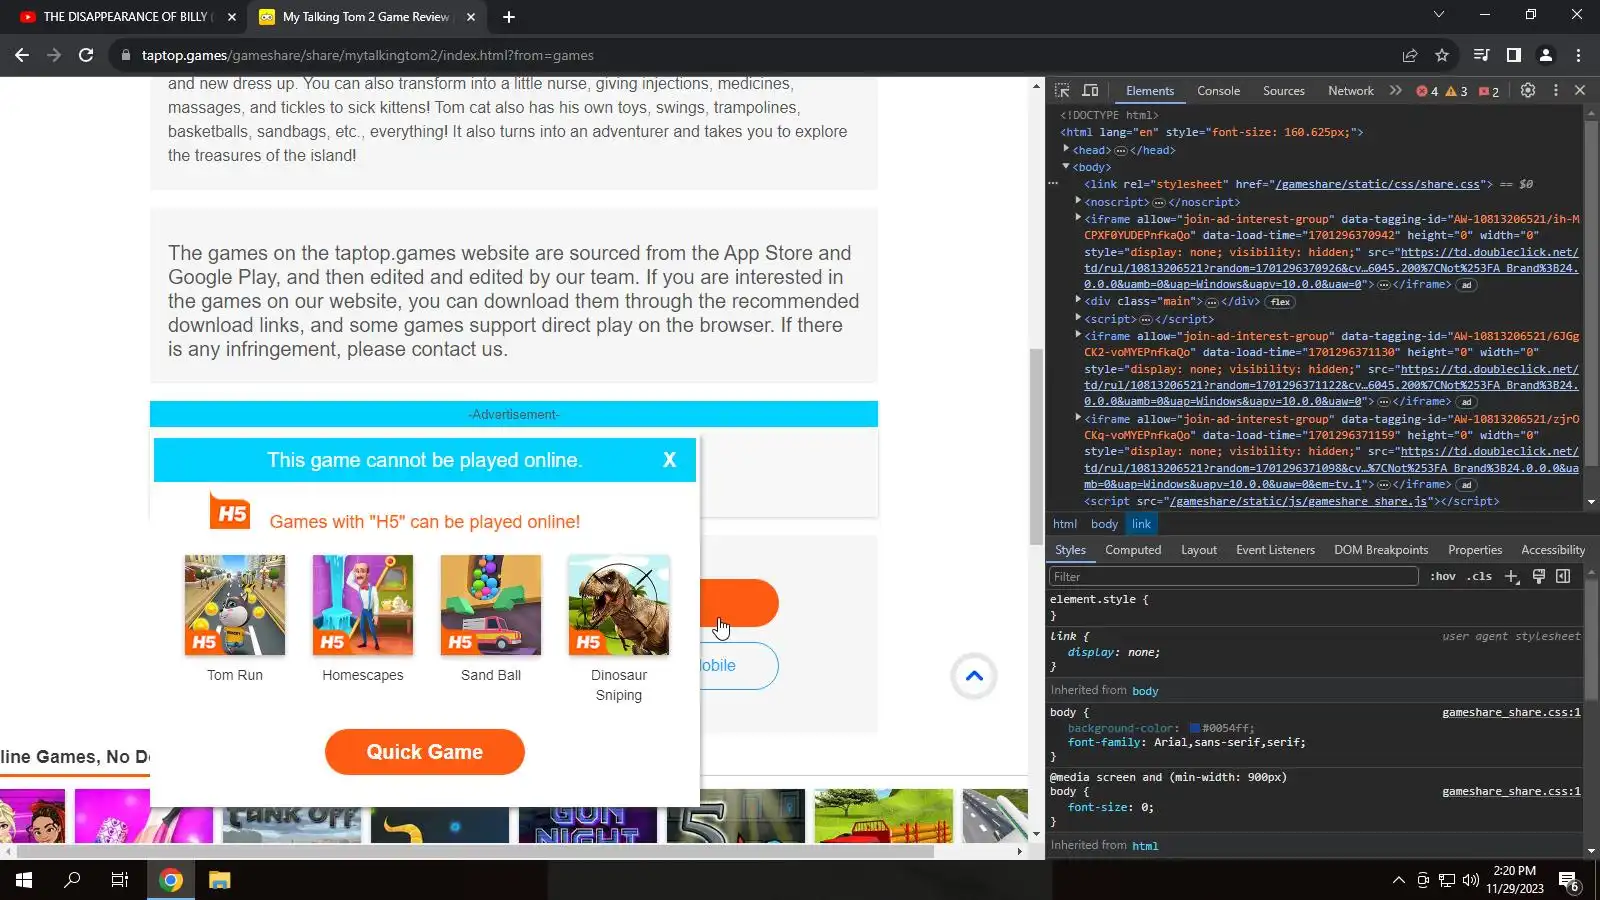Click the Quick Game button
Image resolution: width=1600 pixels, height=900 pixels.
click(x=425, y=752)
